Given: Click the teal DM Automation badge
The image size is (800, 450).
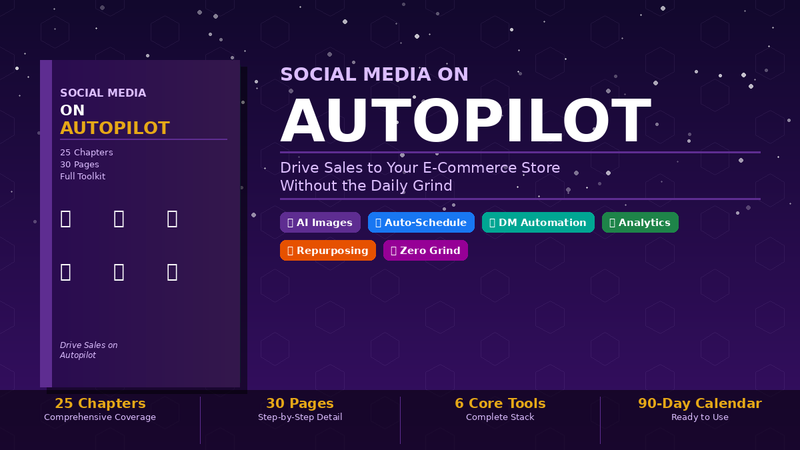Looking at the screenshot, I should (x=538, y=222).
